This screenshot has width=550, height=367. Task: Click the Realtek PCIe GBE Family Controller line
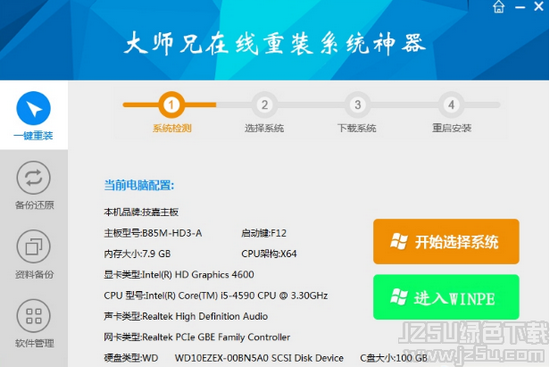[x=197, y=337]
